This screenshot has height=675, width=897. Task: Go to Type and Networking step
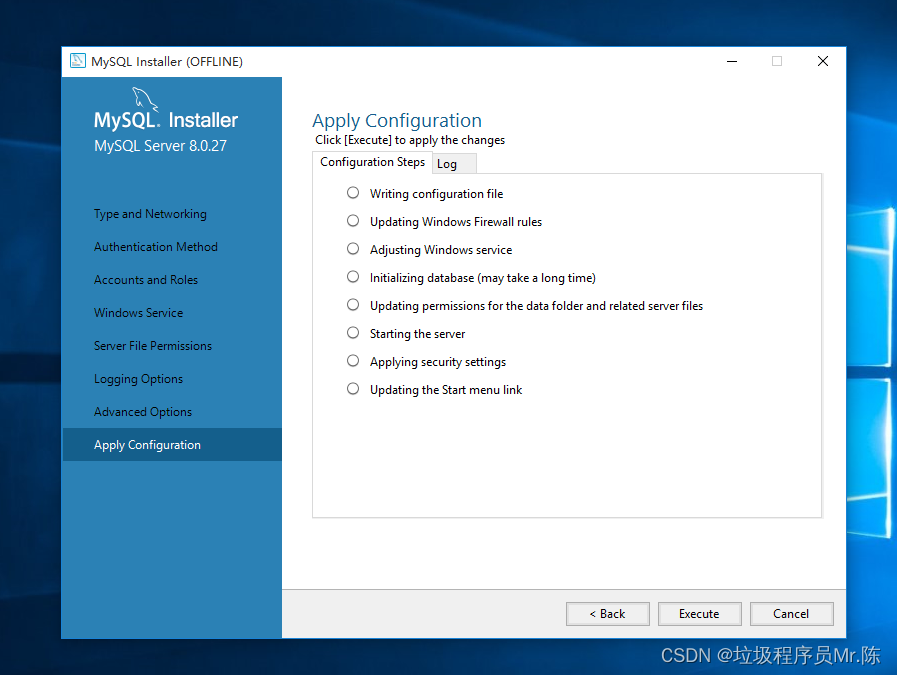tap(150, 214)
